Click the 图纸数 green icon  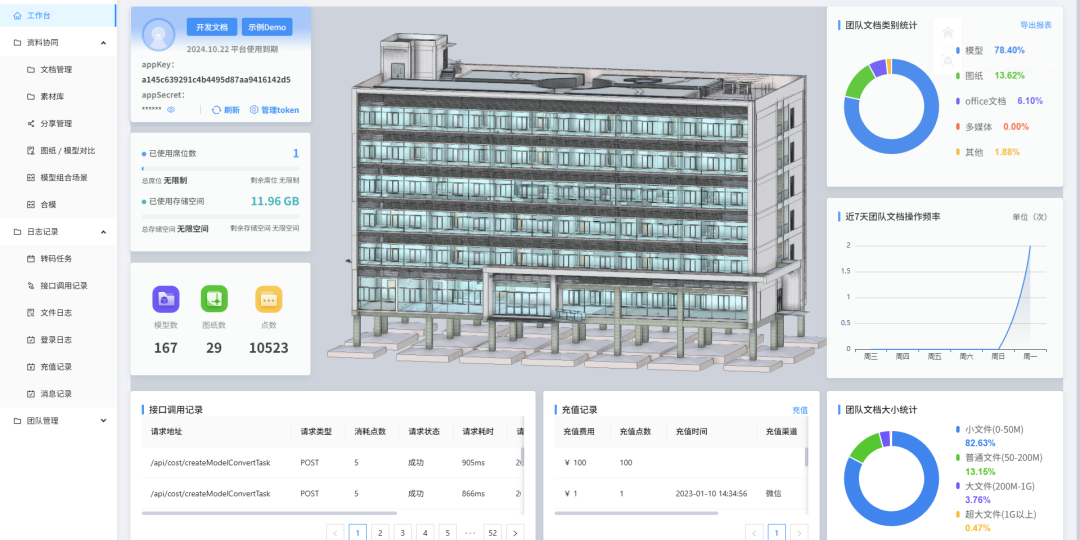(214, 299)
